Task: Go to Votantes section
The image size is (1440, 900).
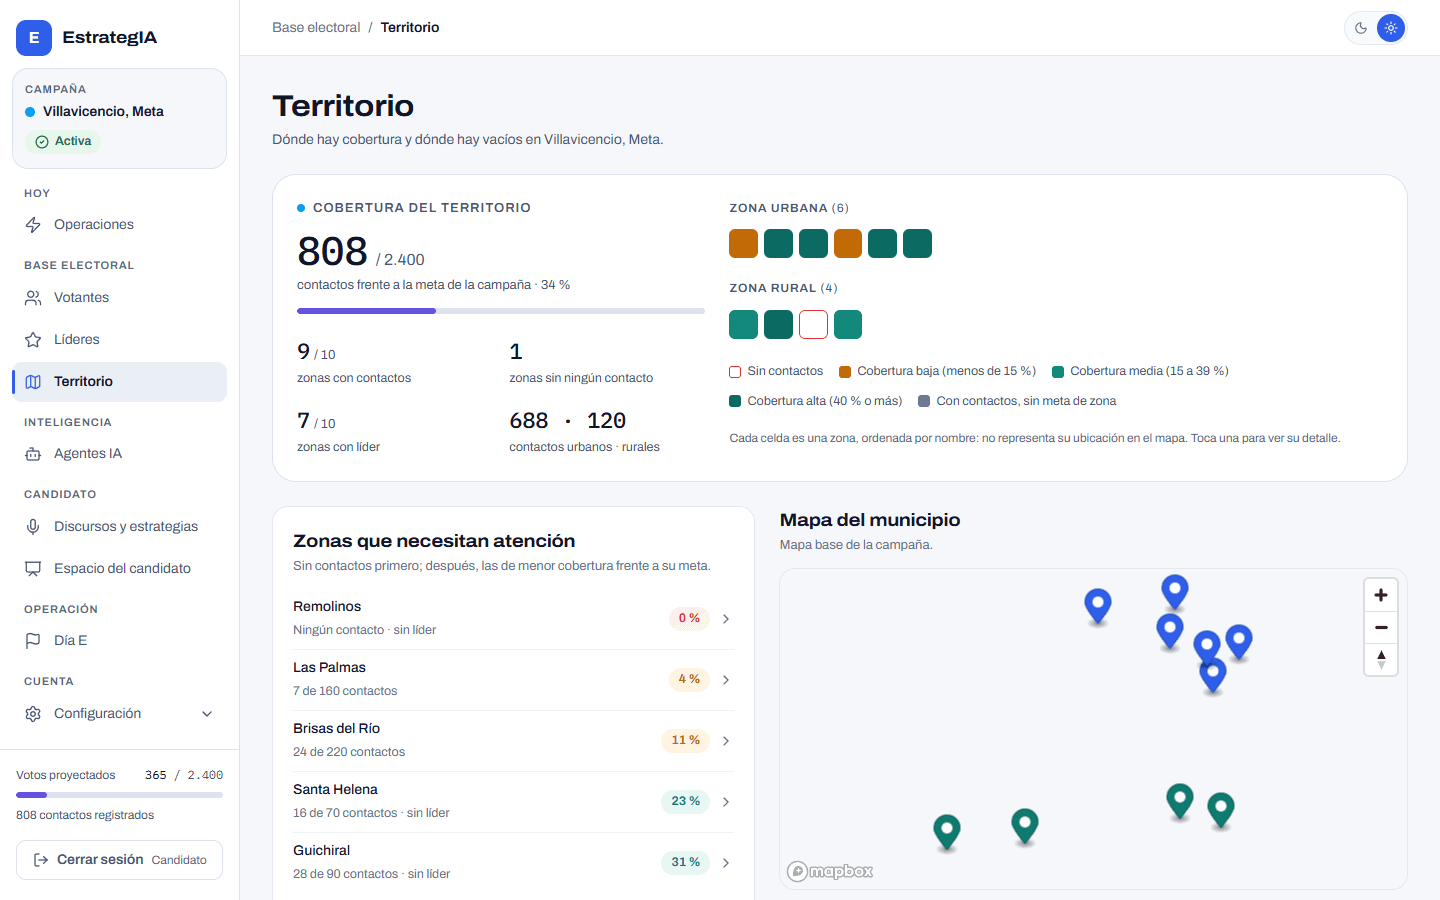Action: tap(120, 298)
